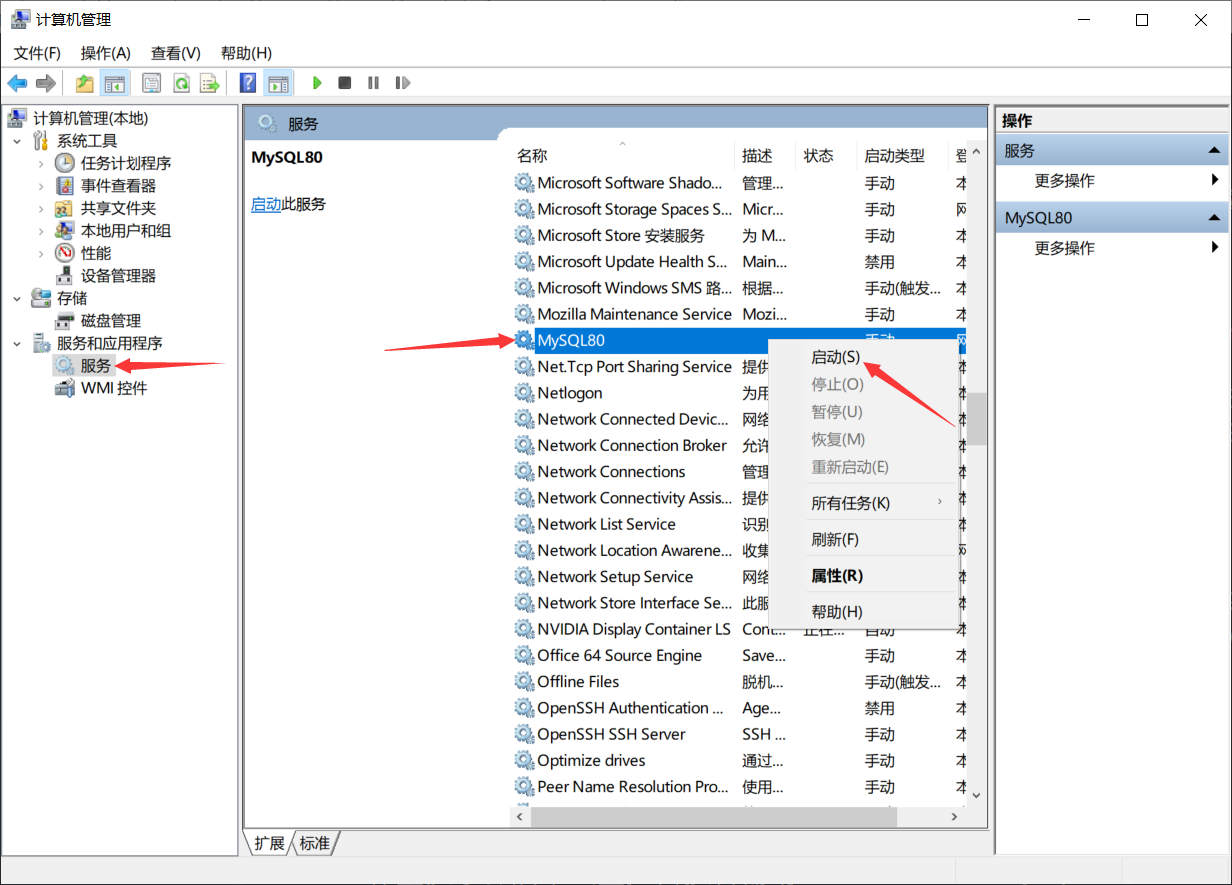Click 更多操作 under 服务 in 操作 pane
1232x885 pixels.
click(1064, 181)
